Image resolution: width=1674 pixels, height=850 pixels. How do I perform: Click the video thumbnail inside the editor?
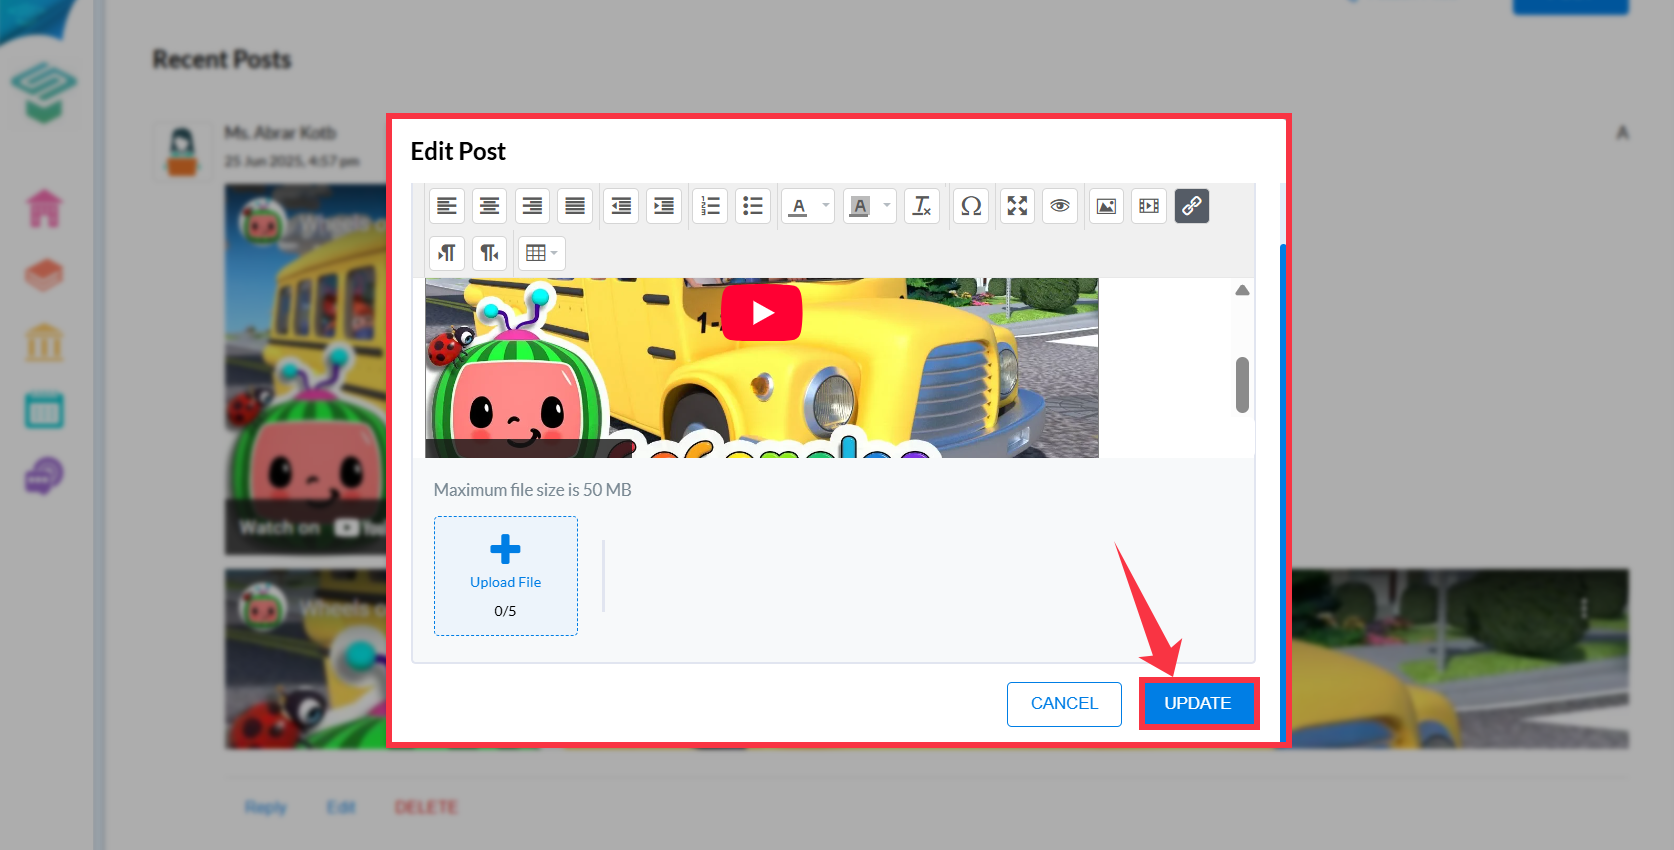tap(762, 368)
